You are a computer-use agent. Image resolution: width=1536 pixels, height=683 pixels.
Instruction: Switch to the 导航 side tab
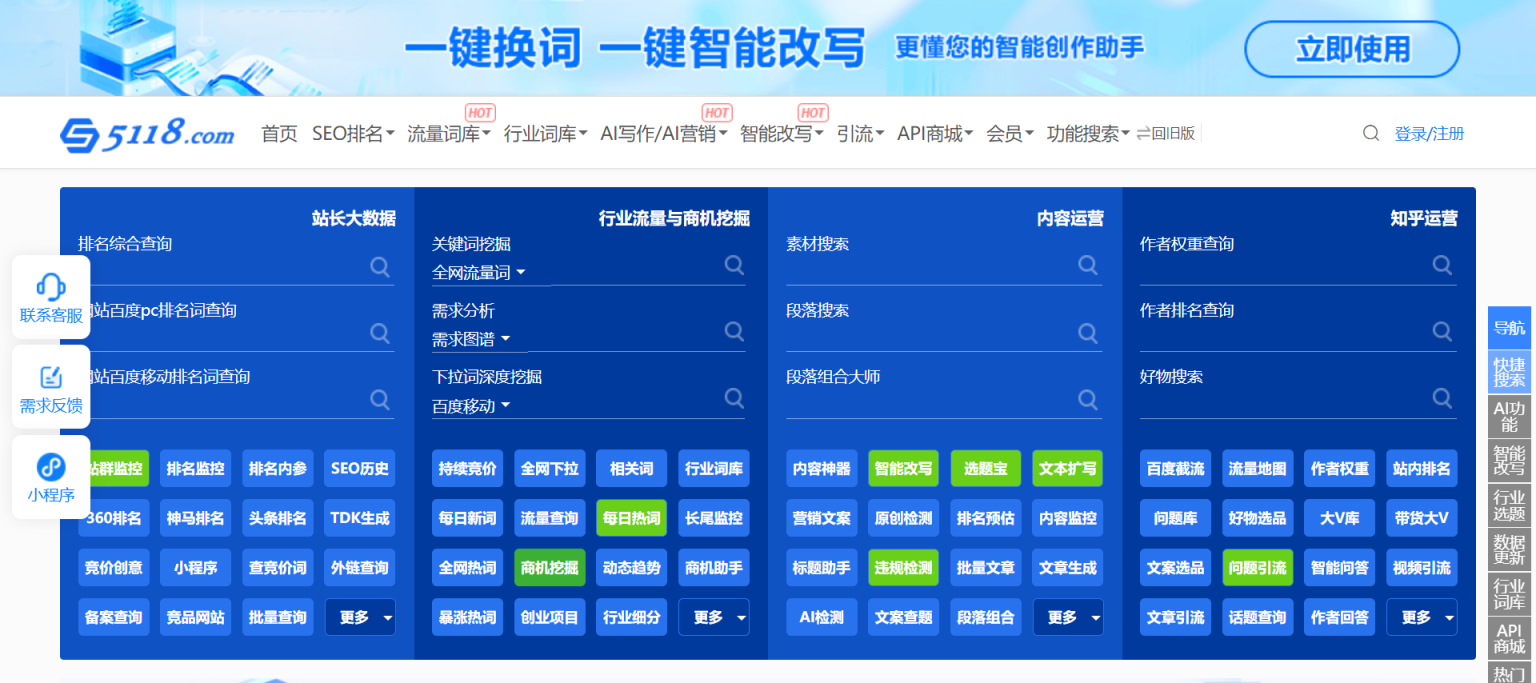1508,327
